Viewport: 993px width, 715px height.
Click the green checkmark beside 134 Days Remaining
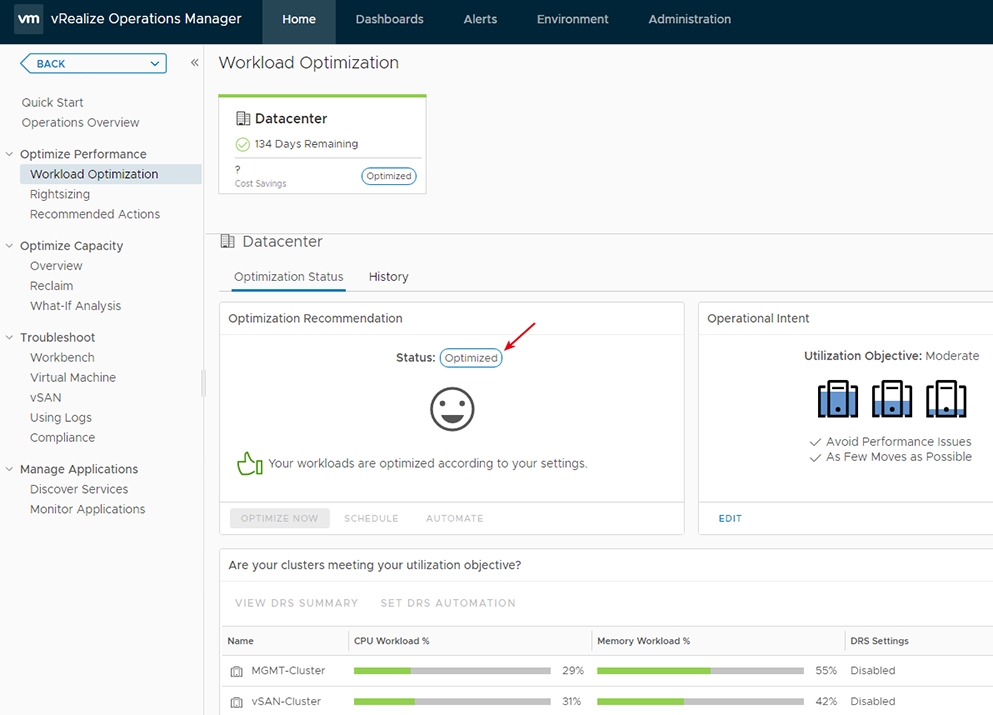click(243, 144)
